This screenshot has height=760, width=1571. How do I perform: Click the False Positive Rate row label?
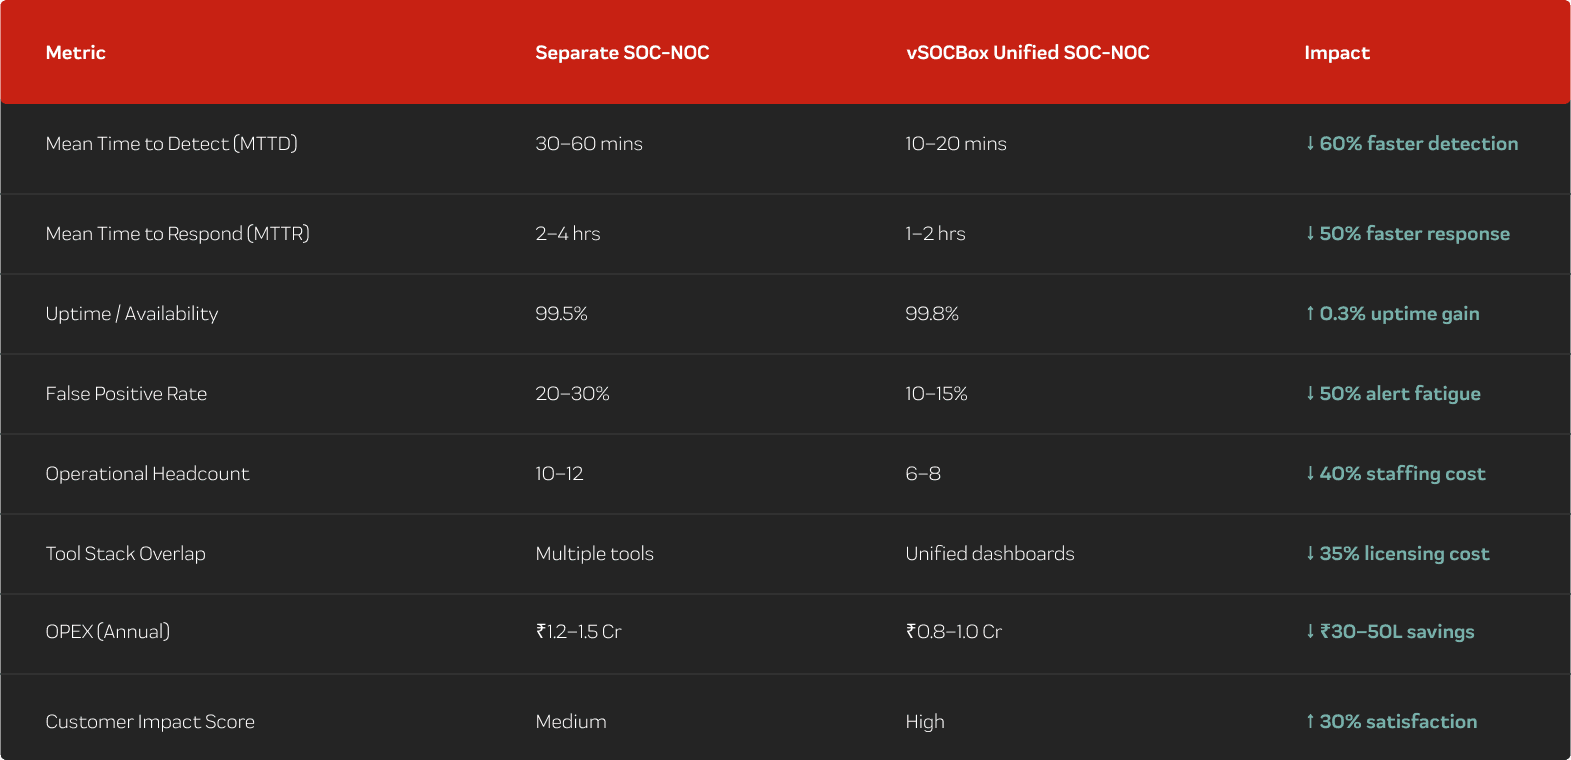click(x=126, y=393)
